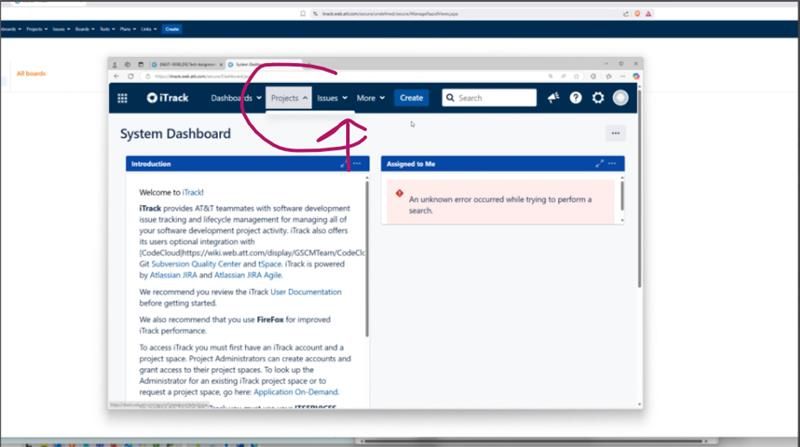Open the User Documentation link
The height and width of the screenshot is (447, 800).
[x=306, y=292]
